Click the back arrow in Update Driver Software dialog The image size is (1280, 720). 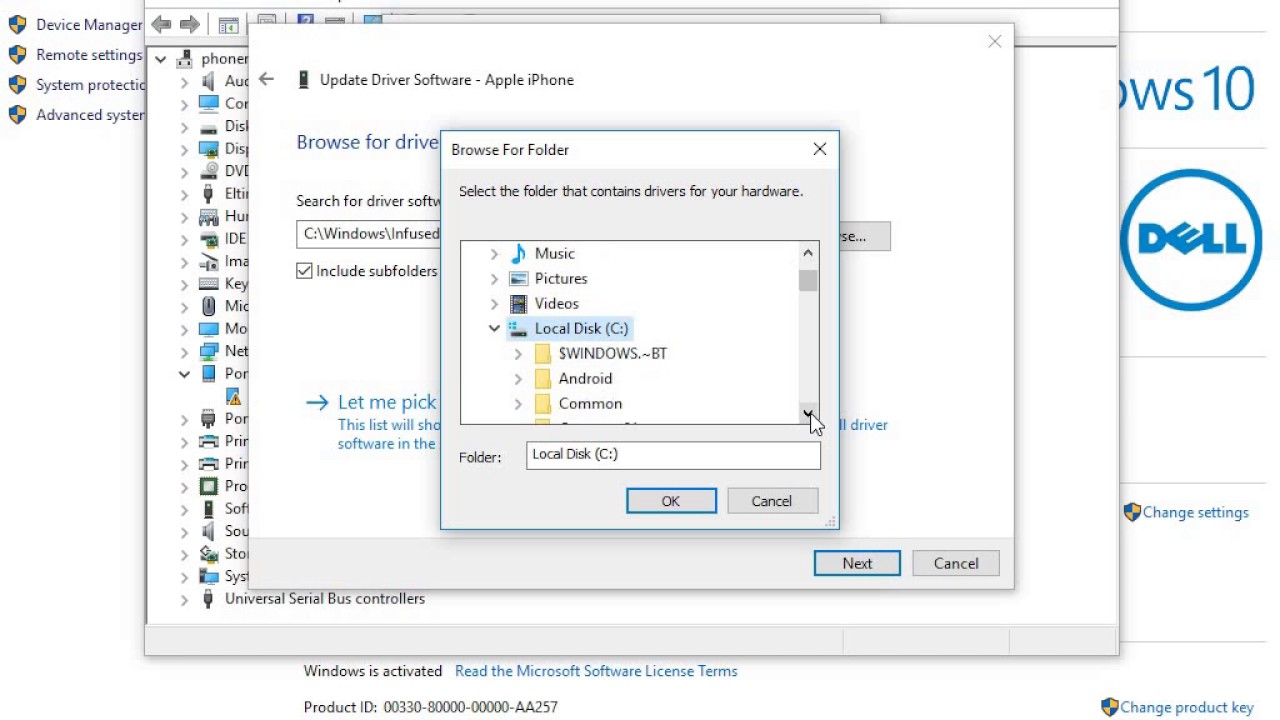coord(266,79)
